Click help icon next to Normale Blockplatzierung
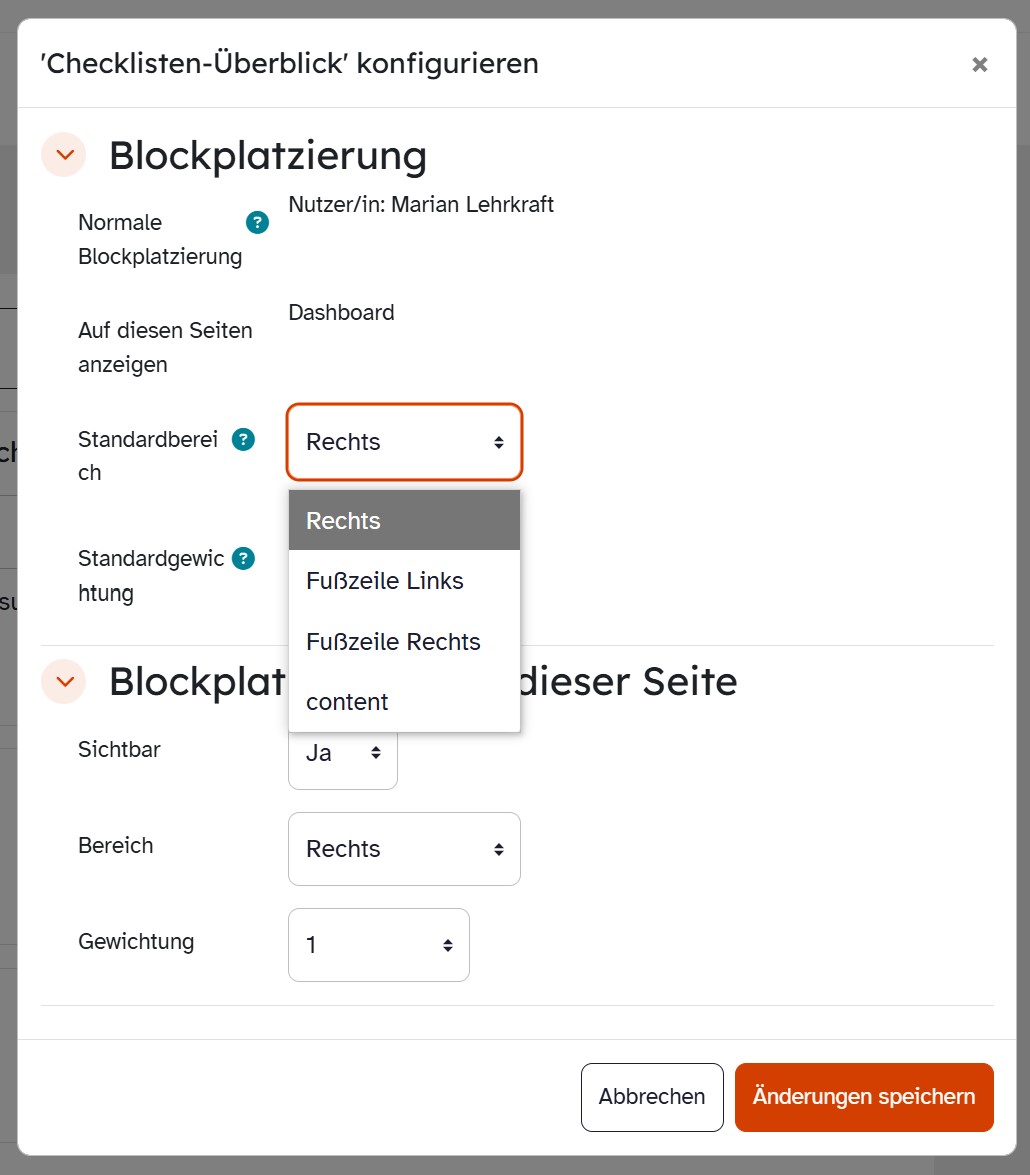The width and height of the screenshot is (1030, 1175). [257, 222]
